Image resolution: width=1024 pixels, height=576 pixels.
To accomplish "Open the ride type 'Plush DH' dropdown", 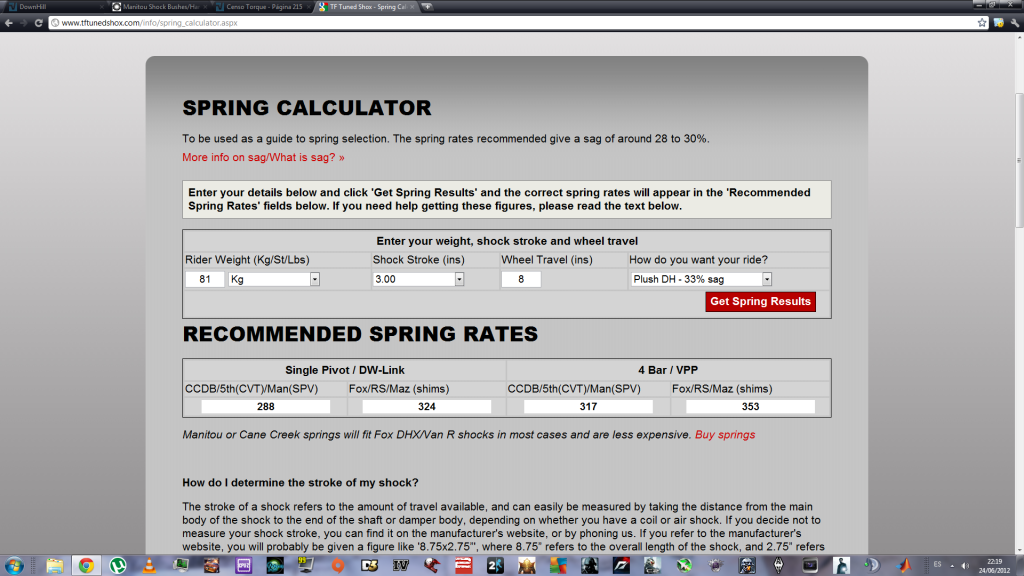I will point(701,280).
